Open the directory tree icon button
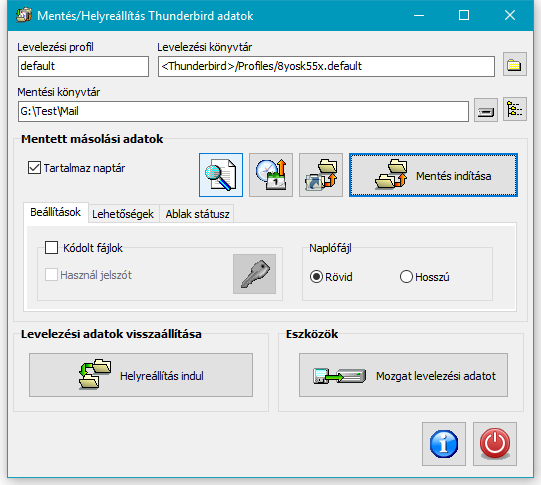Screen dimensions: 541x485 515,109
